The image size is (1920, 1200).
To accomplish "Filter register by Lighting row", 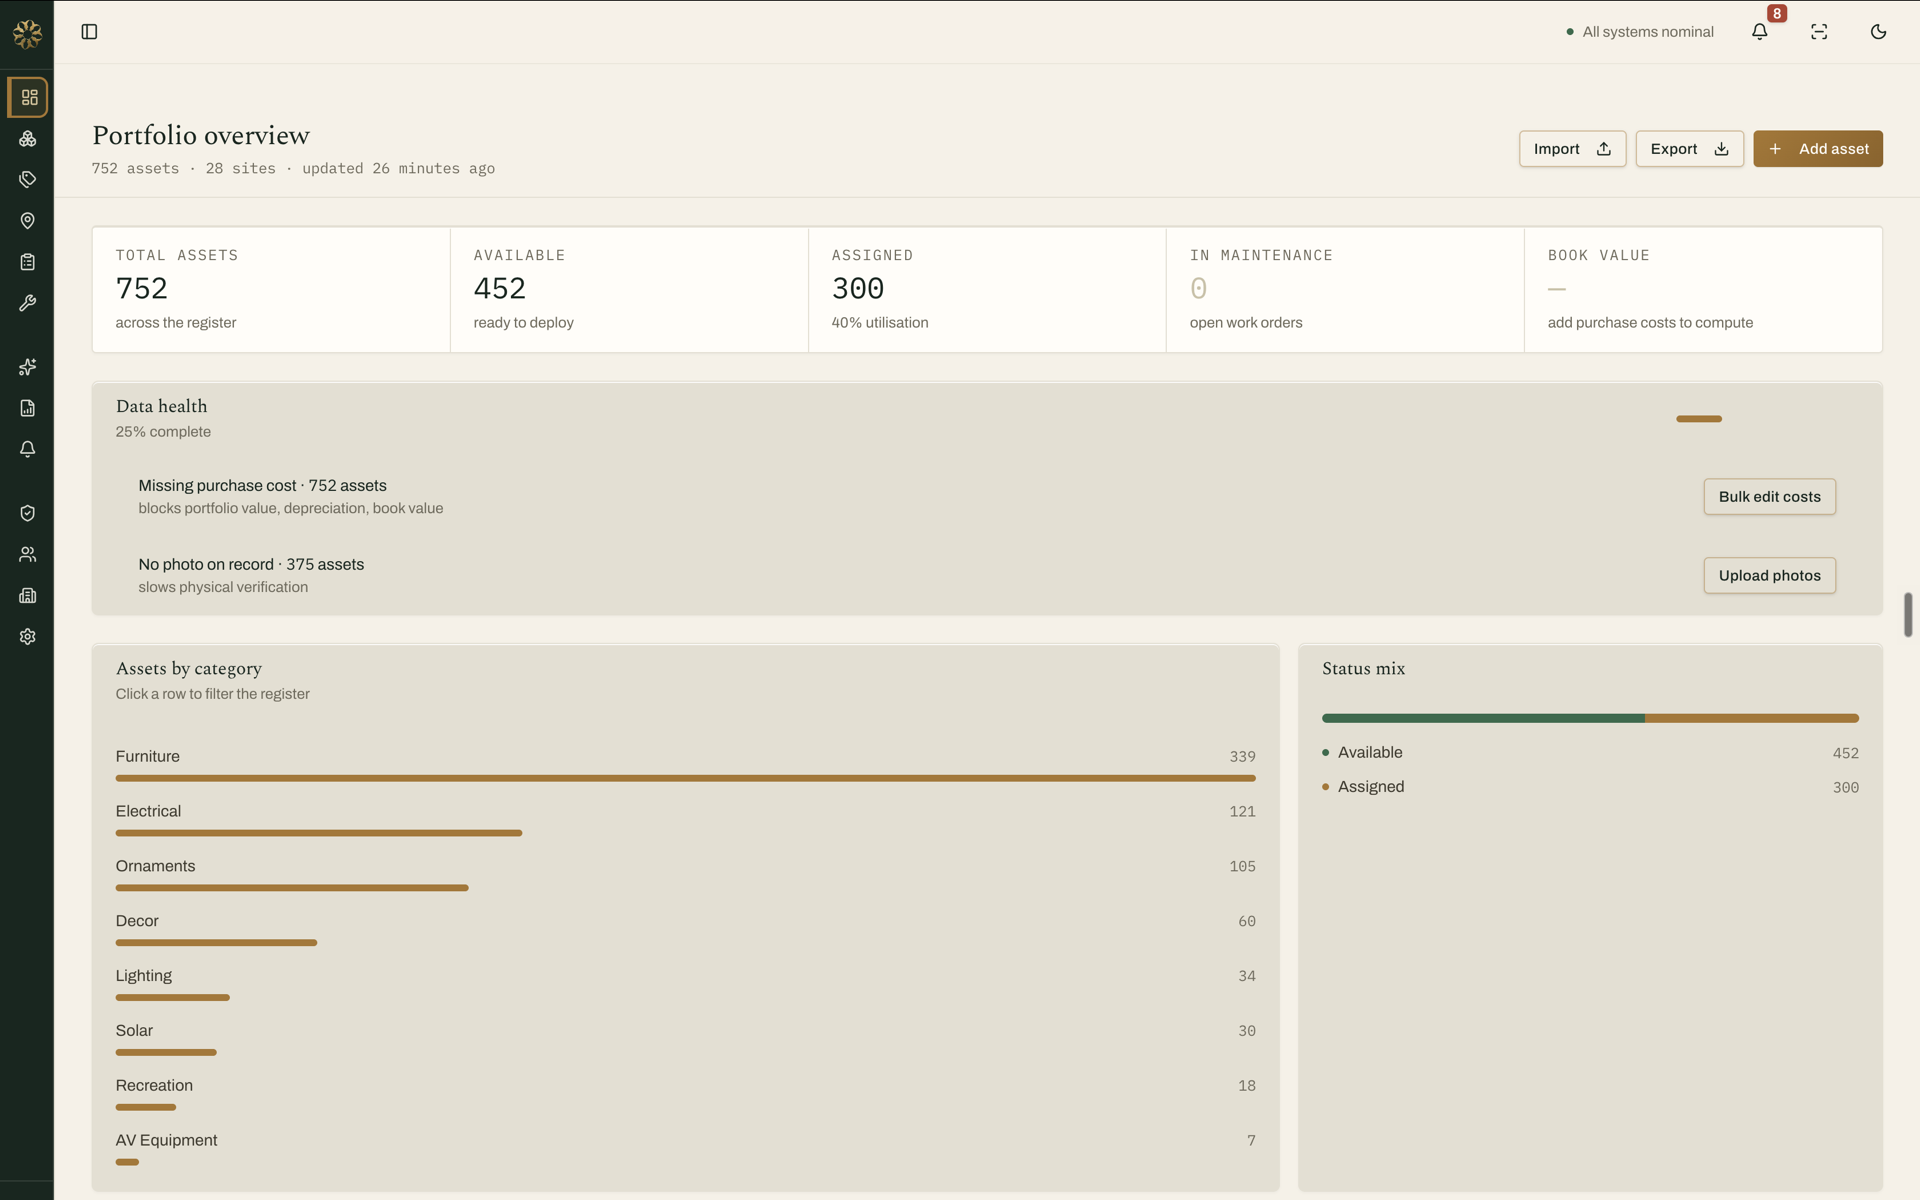I will coord(685,985).
